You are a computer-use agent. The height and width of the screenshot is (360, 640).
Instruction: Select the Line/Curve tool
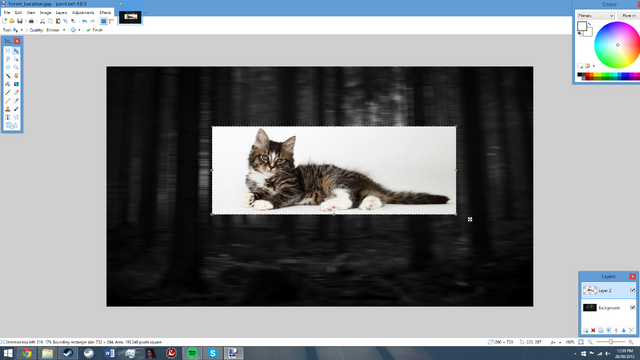16,117
